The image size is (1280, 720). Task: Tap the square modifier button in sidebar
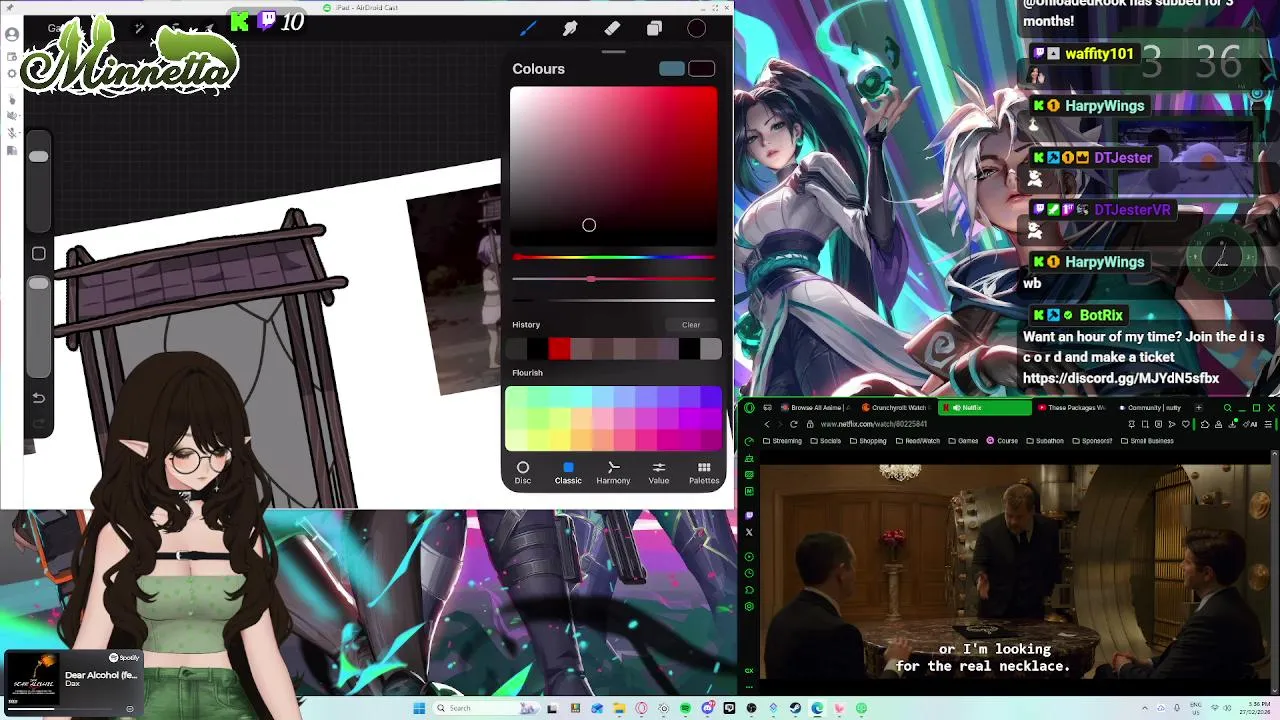pyautogui.click(x=38, y=254)
